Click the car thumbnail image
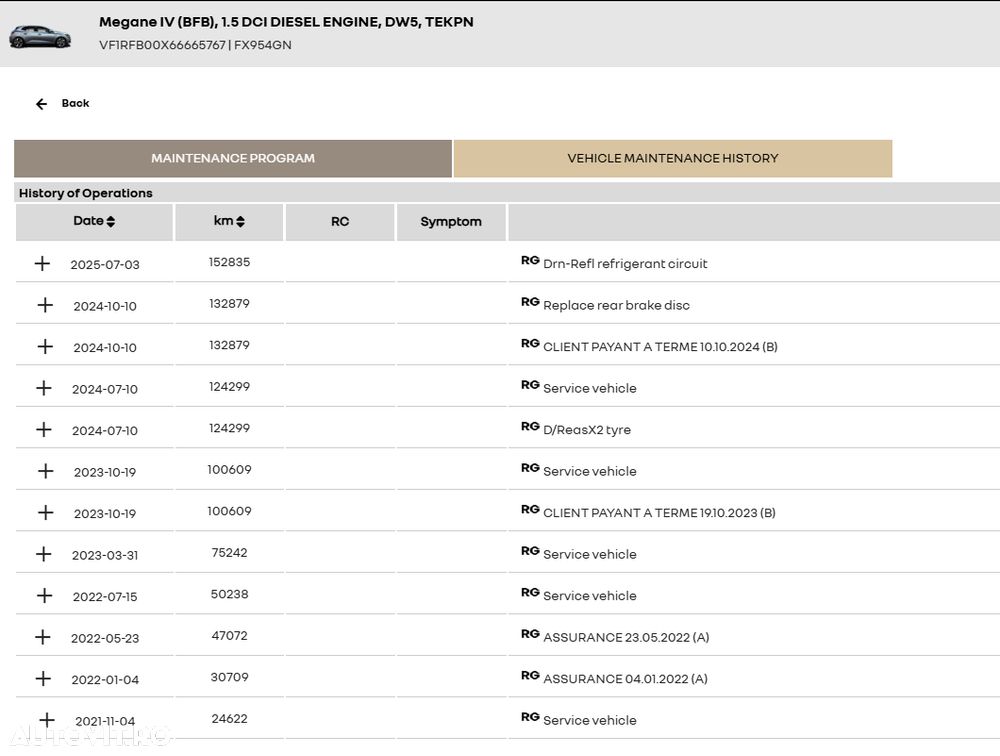Viewport: 1000px width, 756px height. point(40,37)
